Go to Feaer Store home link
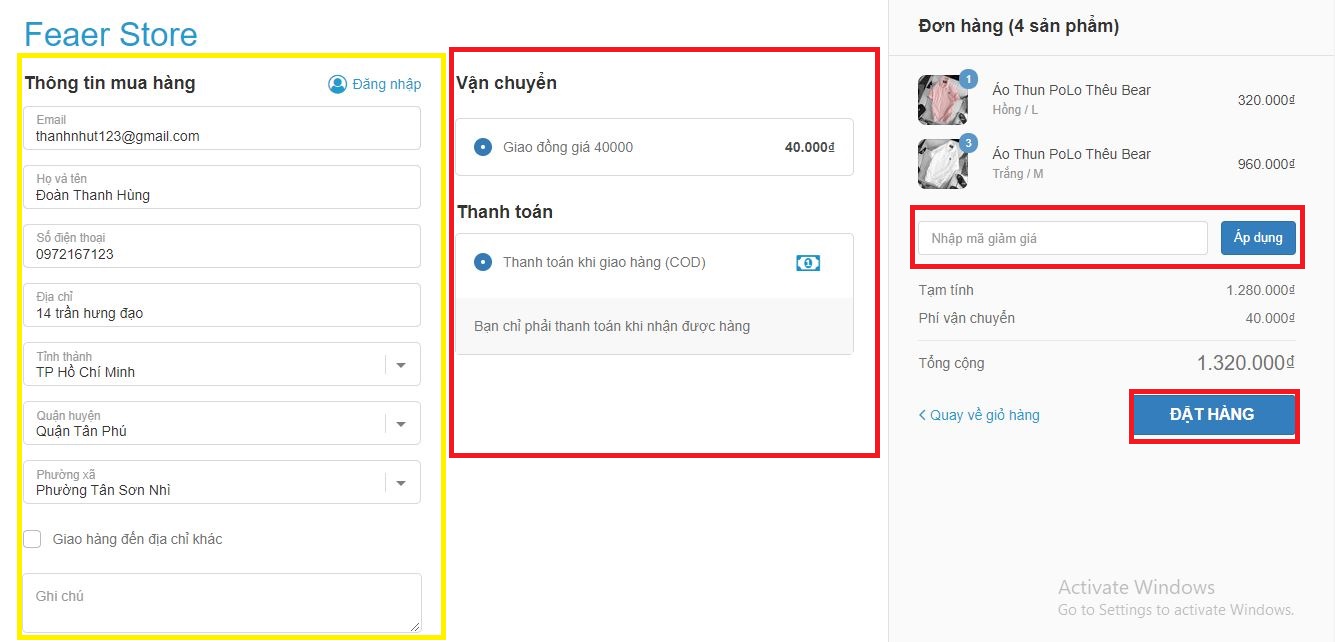The image size is (1335, 642). point(110,35)
